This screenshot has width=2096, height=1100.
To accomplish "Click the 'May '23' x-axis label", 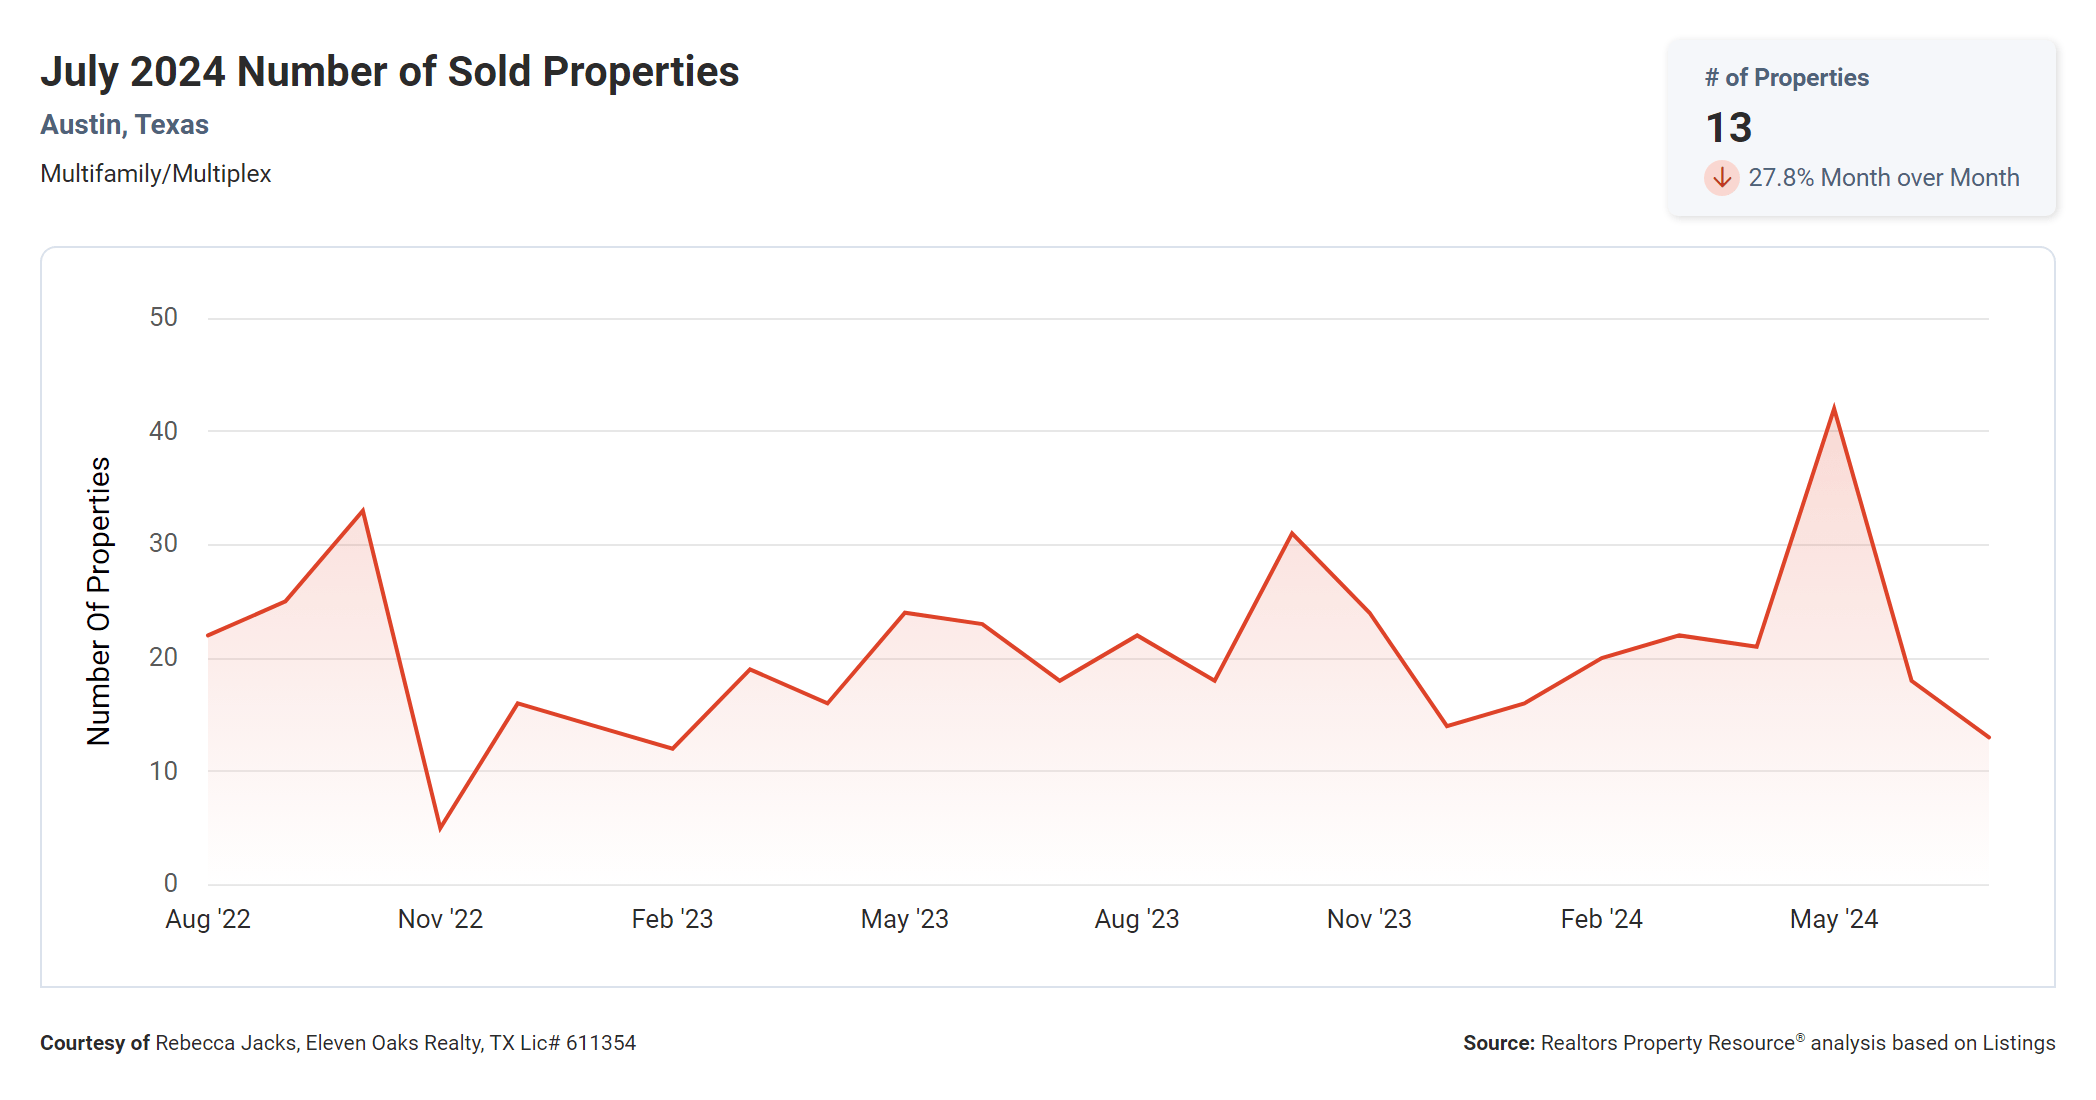I will tap(904, 919).
